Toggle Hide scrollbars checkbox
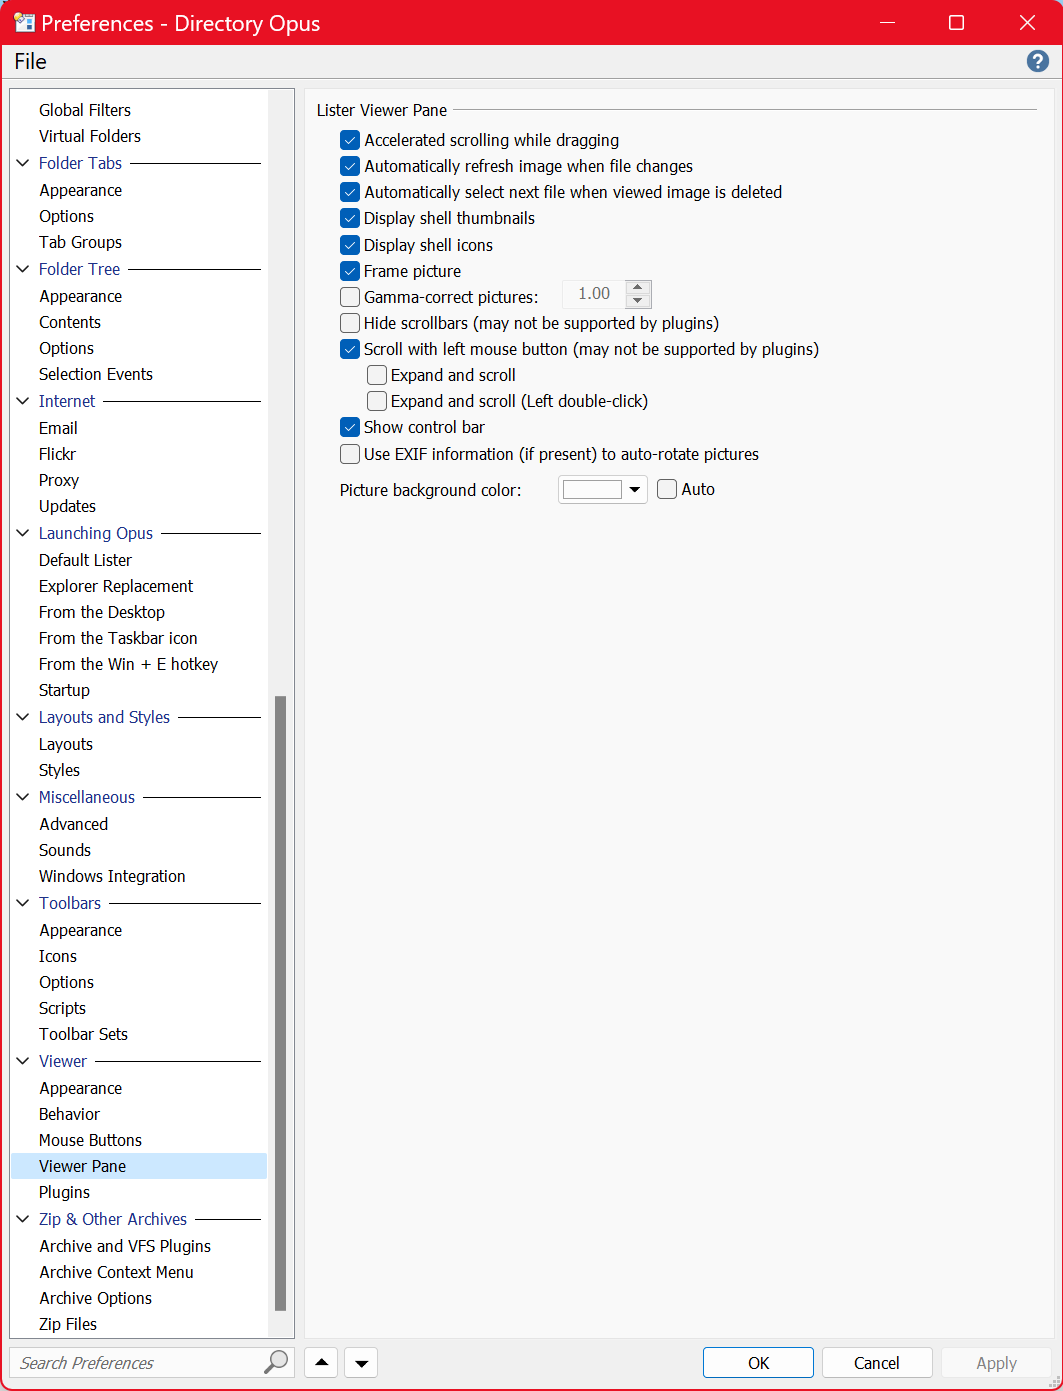The width and height of the screenshot is (1063, 1391). click(x=350, y=323)
